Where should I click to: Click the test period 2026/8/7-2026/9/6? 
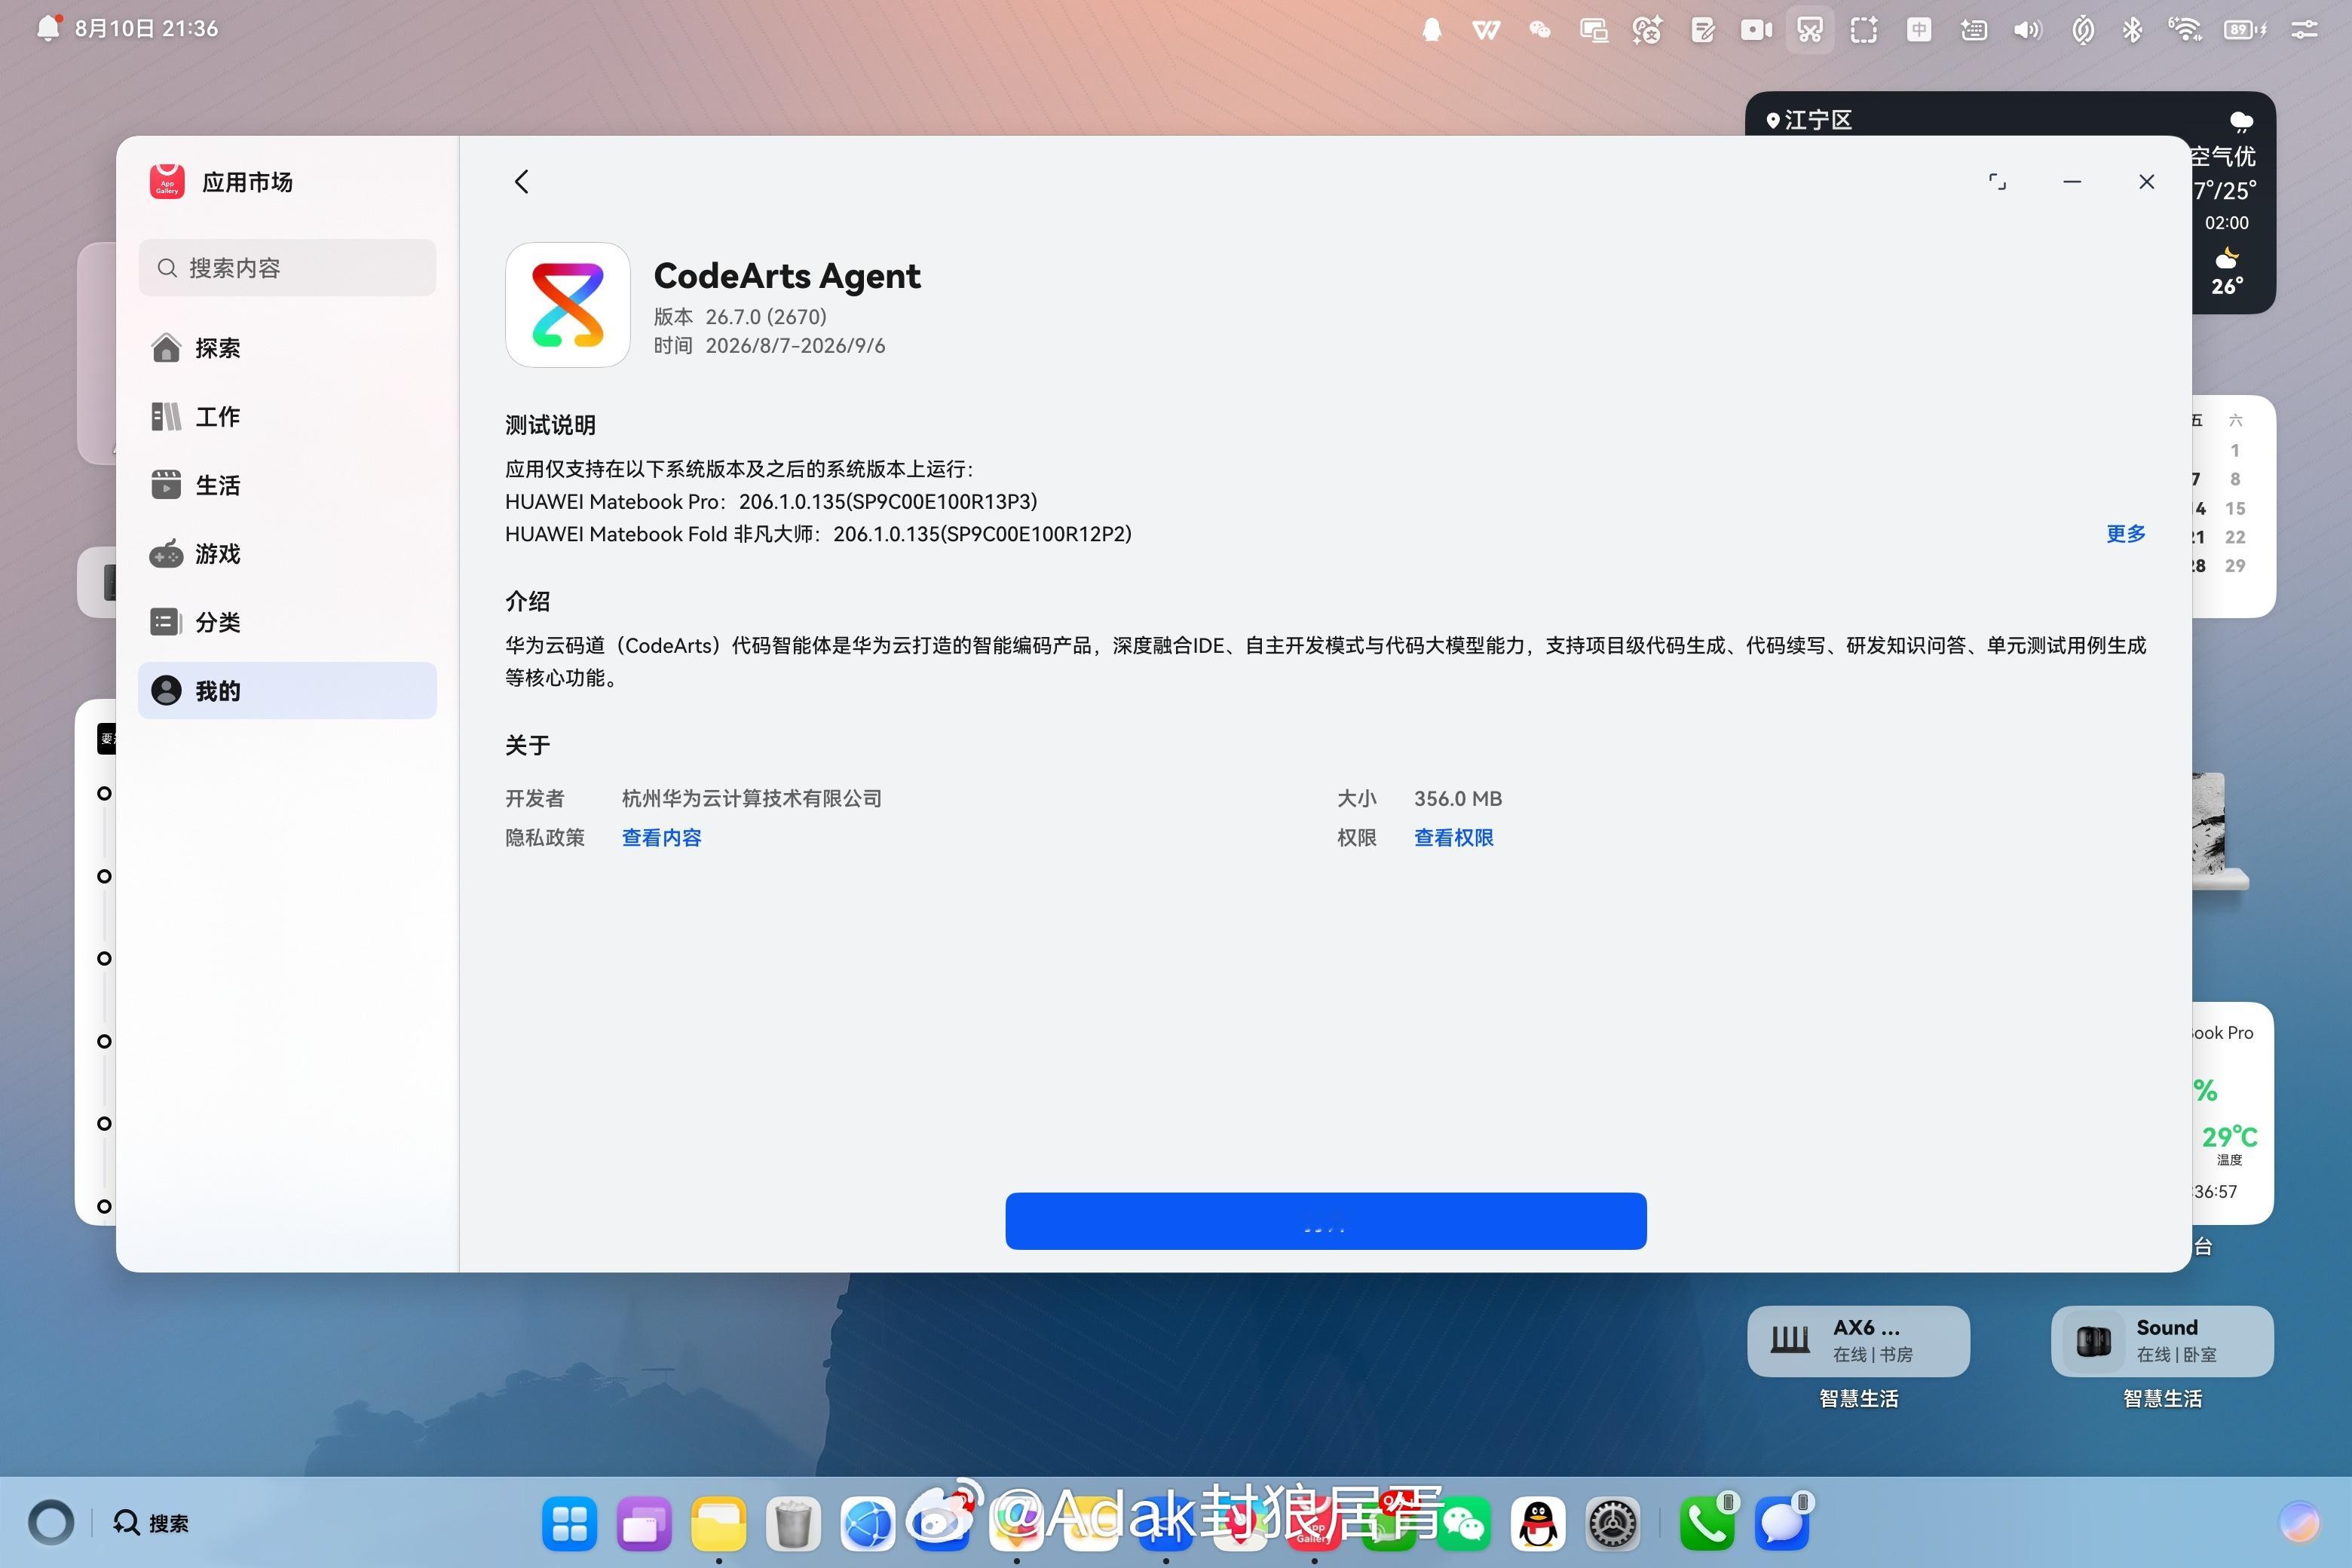click(795, 346)
